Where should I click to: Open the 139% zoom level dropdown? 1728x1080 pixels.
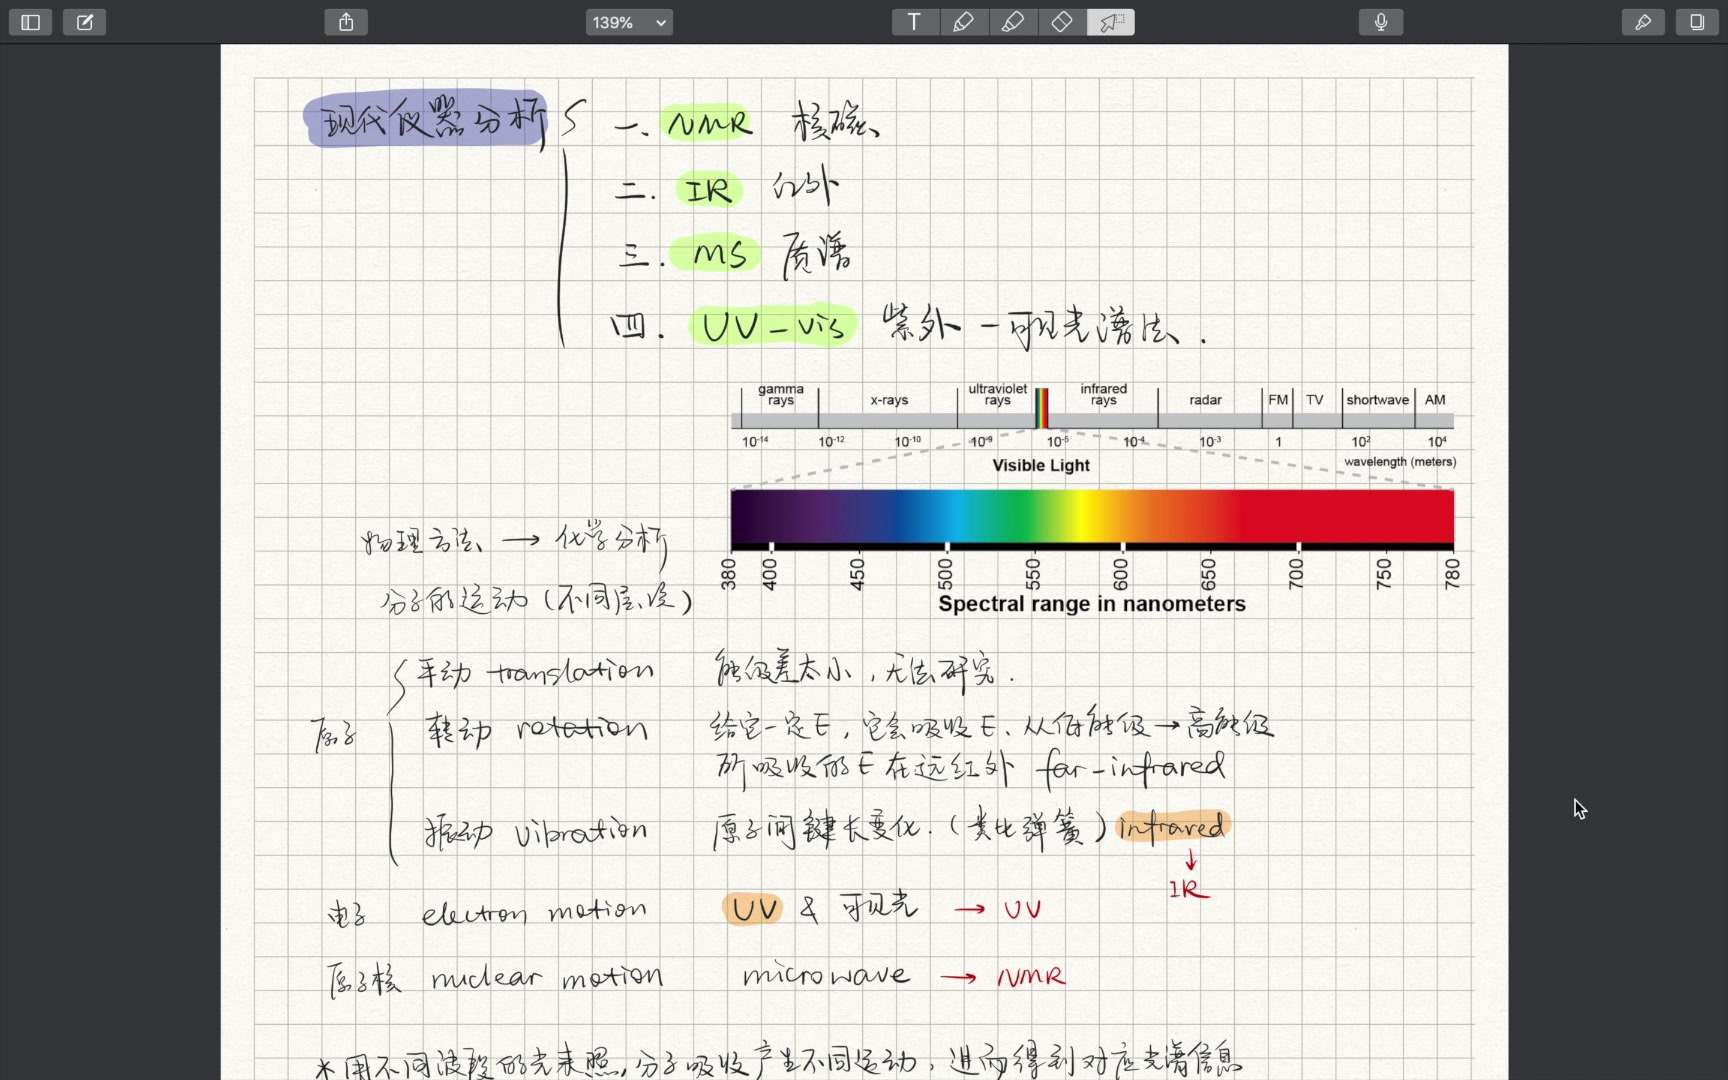click(x=629, y=22)
